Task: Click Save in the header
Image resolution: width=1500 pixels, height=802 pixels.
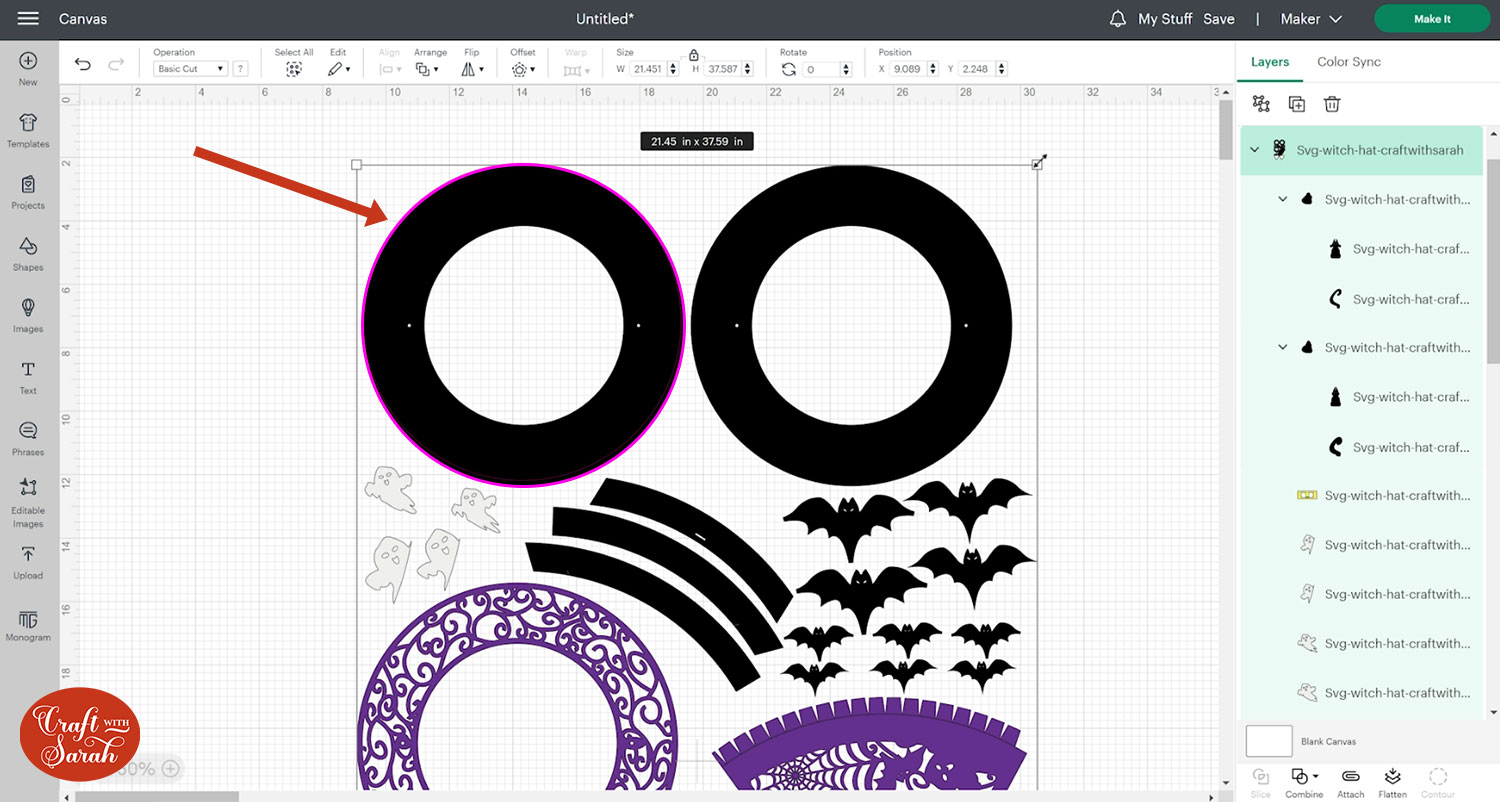Action: click(x=1218, y=19)
